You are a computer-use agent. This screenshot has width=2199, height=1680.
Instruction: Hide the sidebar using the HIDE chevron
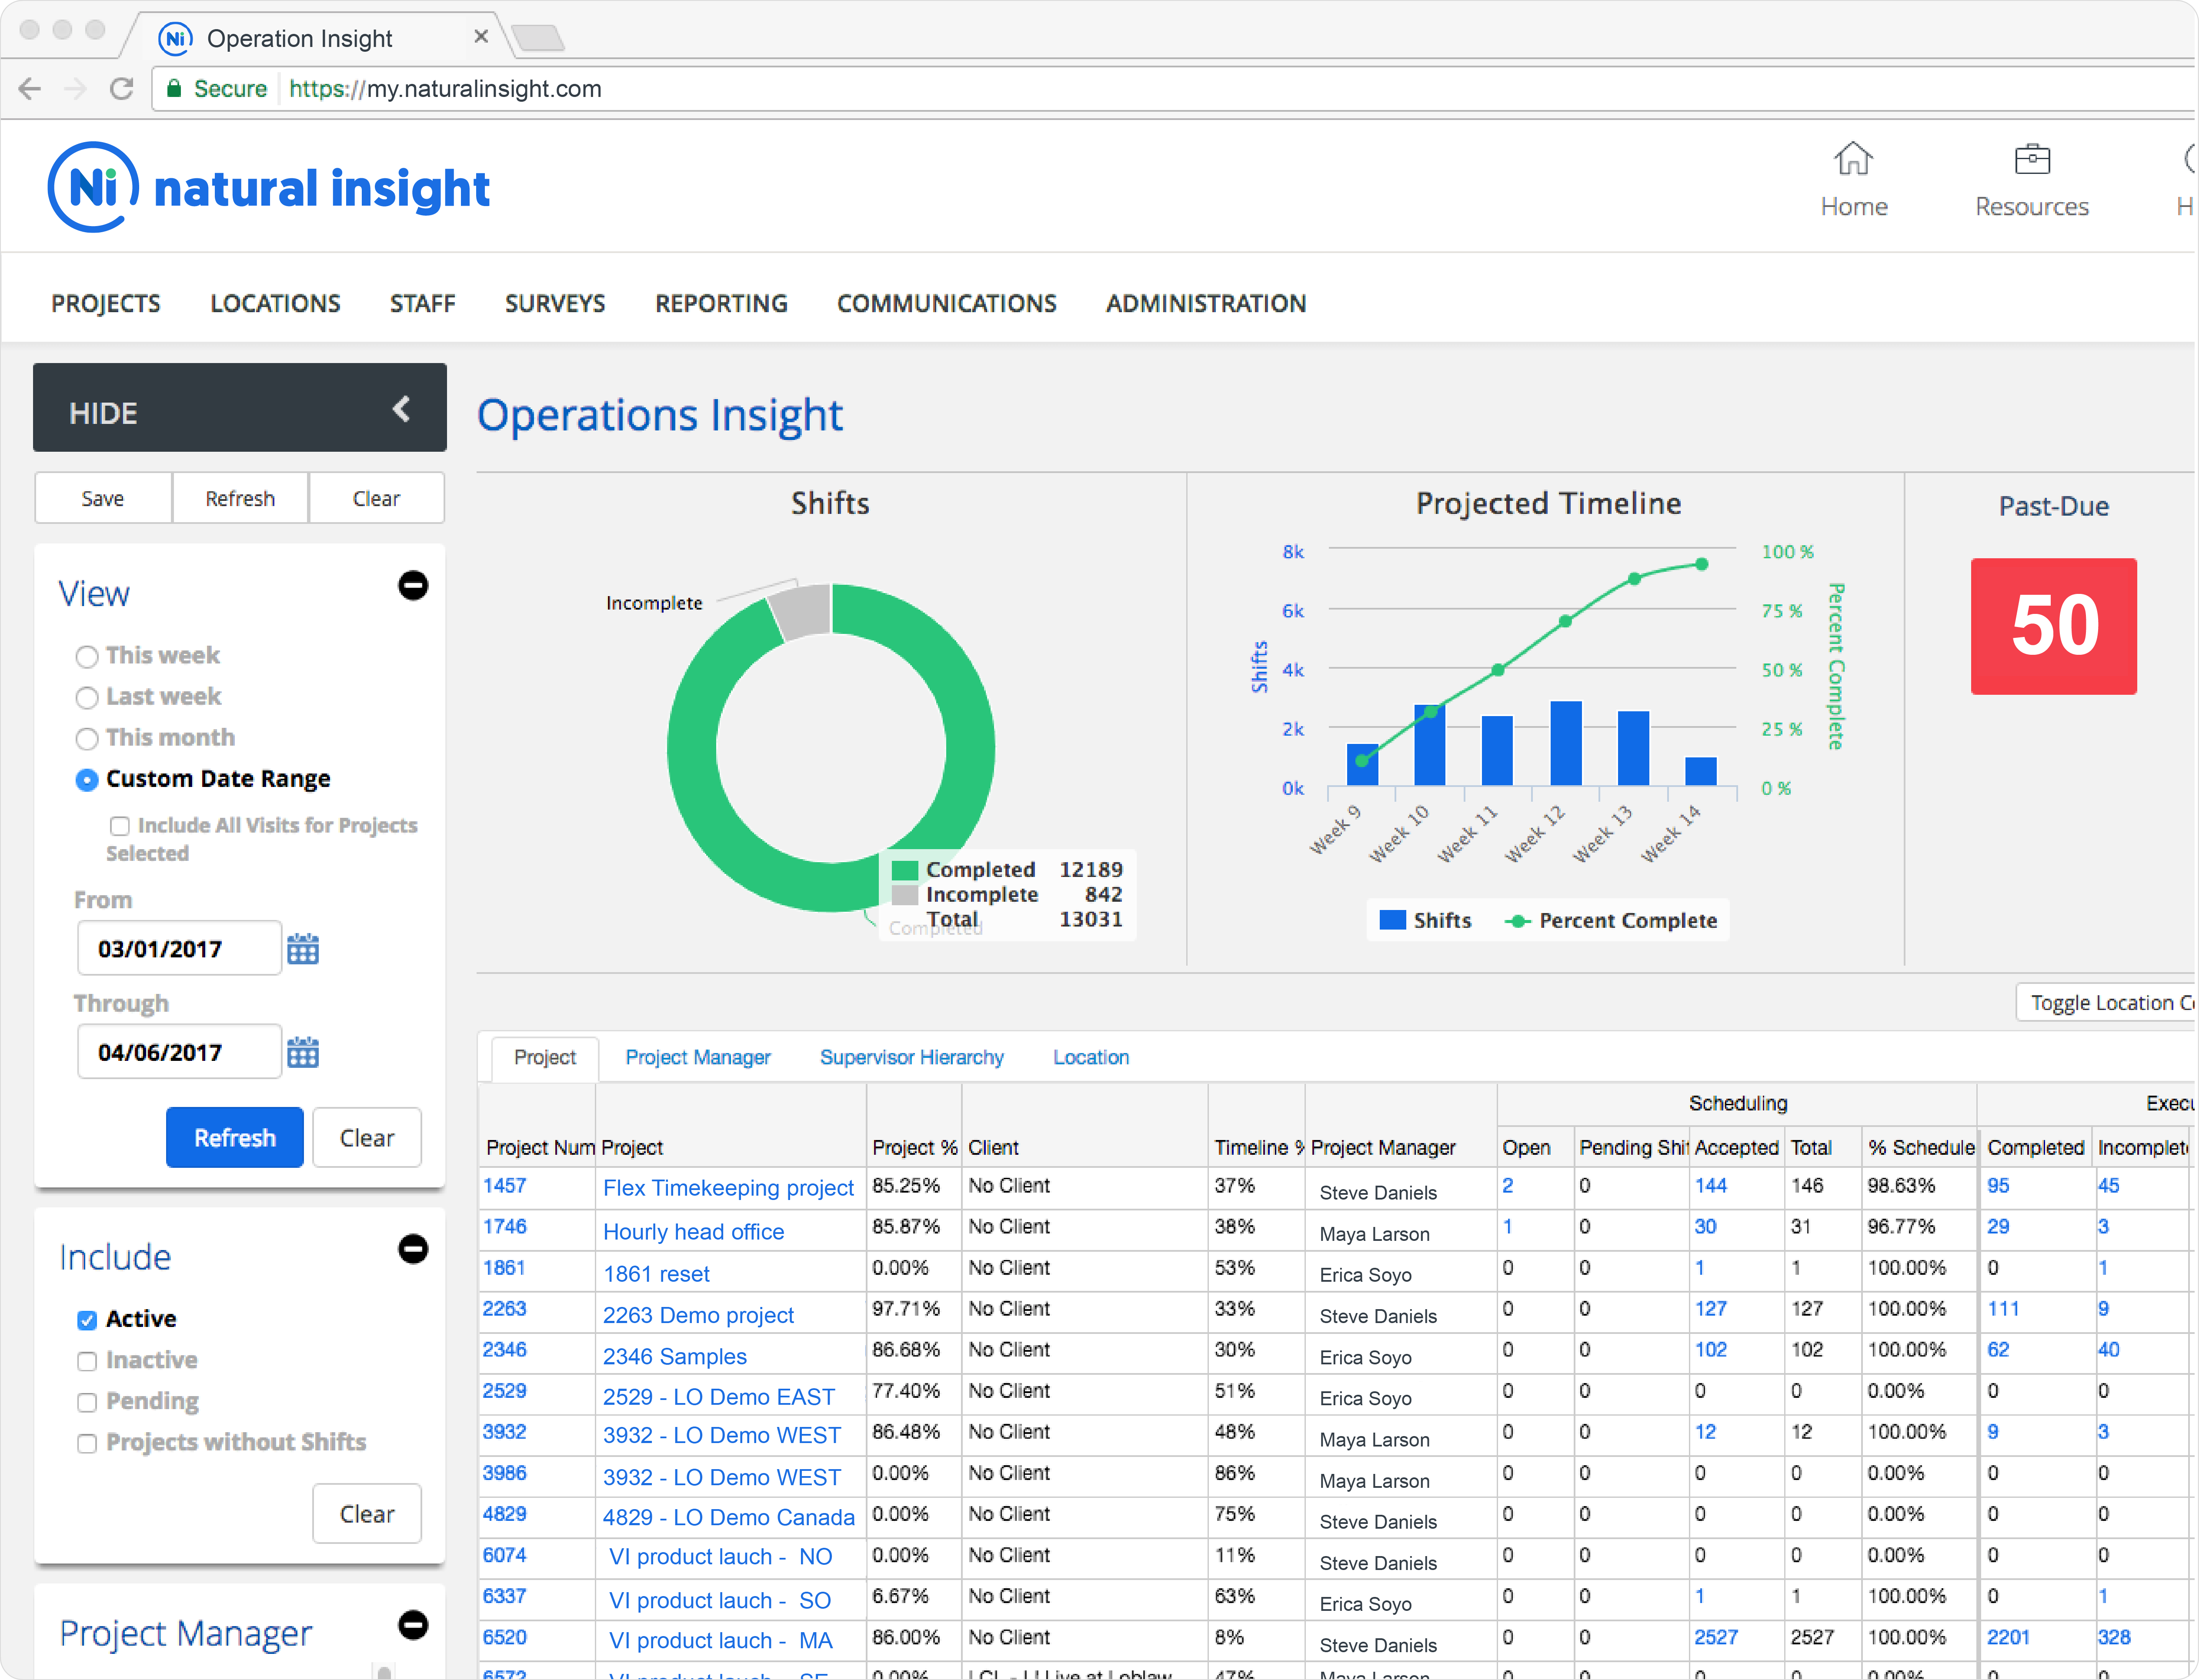click(x=402, y=409)
